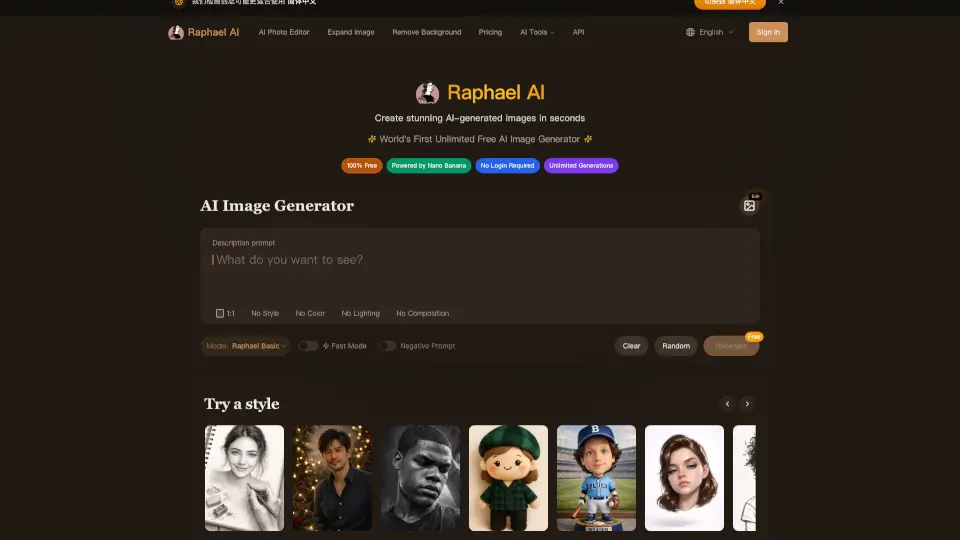
Task: Select the digital-art woman with brown hair style
Action: point(684,478)
